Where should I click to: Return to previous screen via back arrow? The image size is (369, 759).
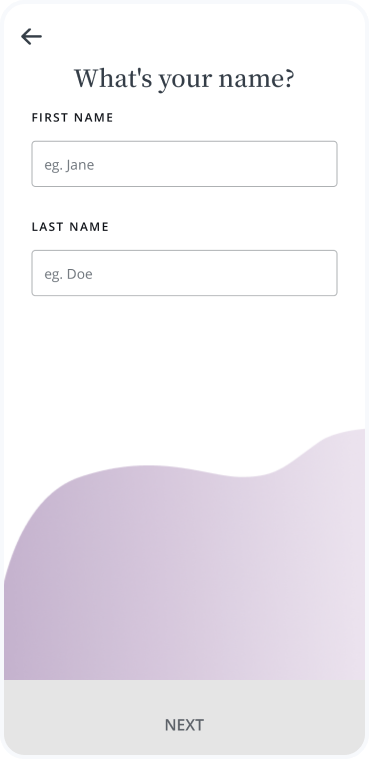coord(31,36)
